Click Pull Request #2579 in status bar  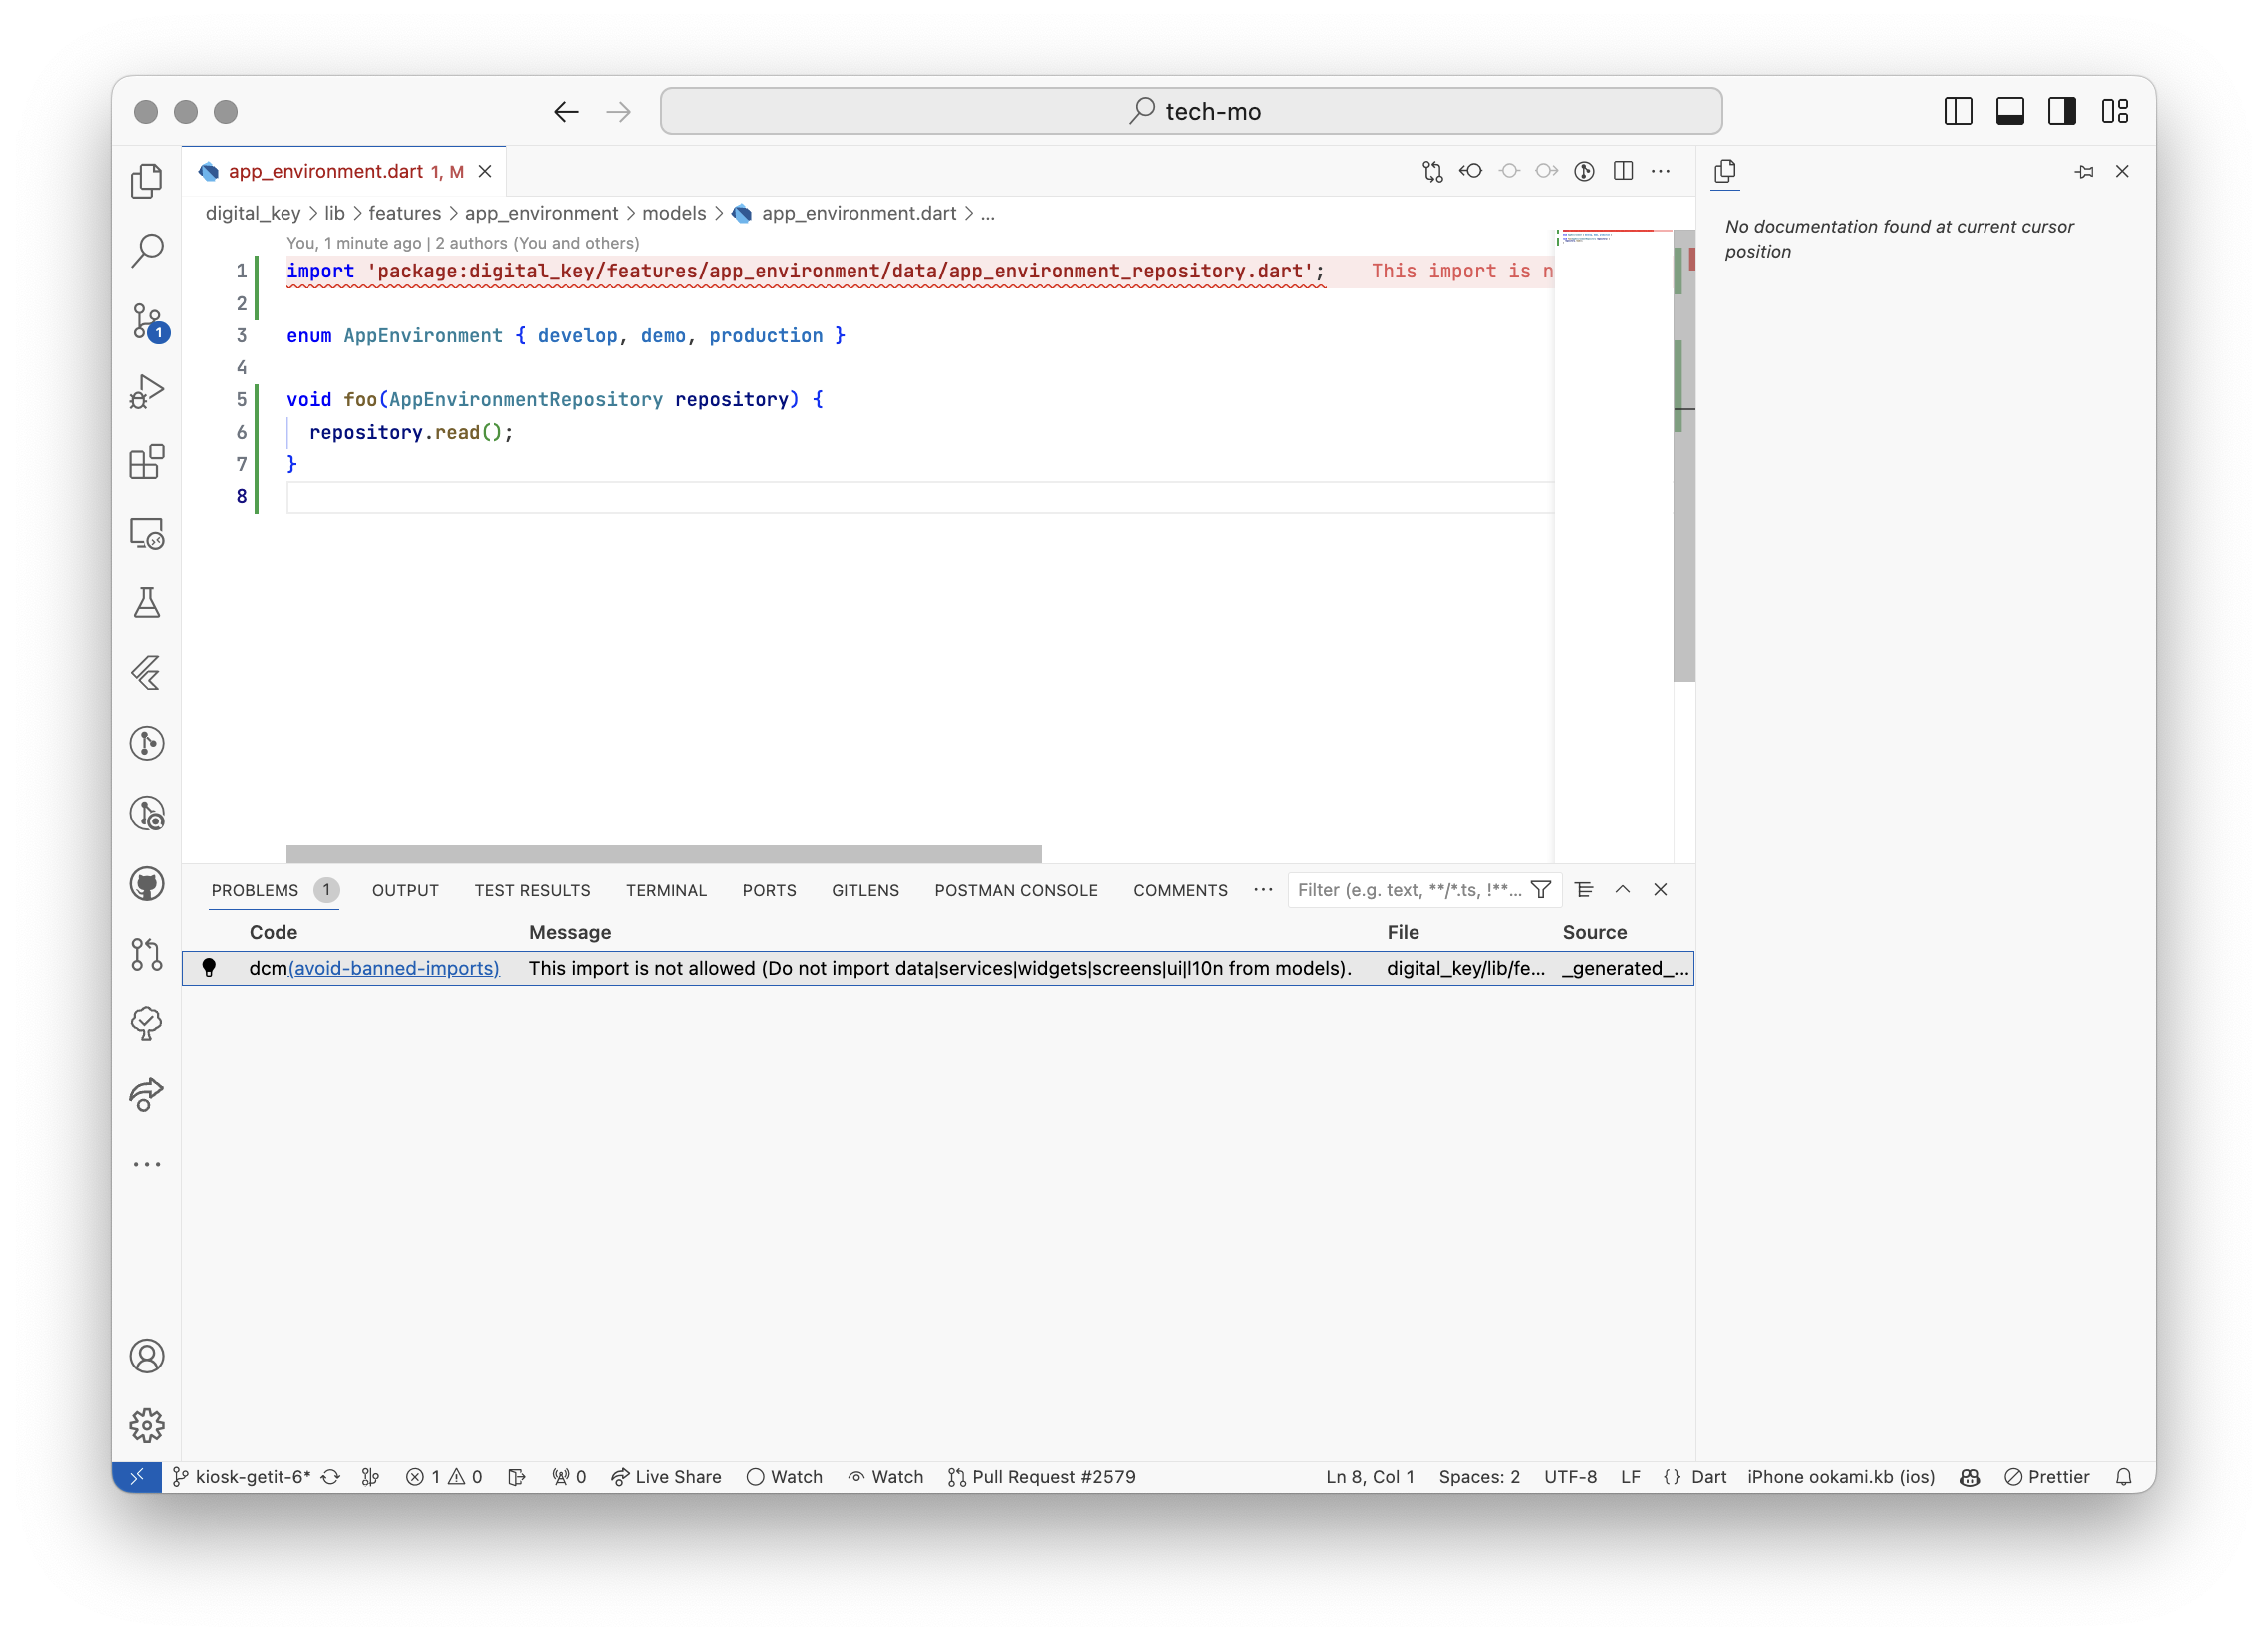coord(1041,1477)
